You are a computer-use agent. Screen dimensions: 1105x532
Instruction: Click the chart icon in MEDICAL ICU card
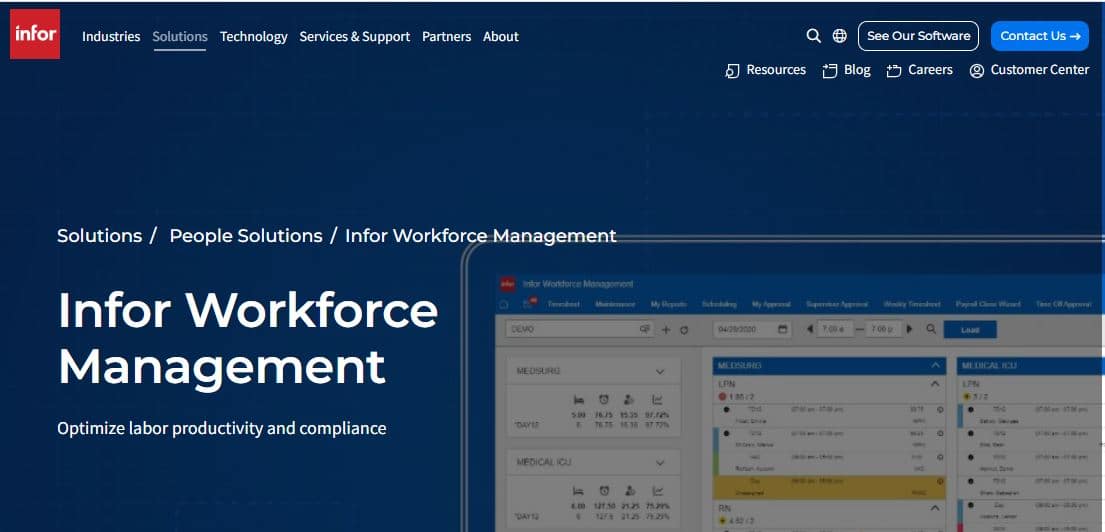coord(658,490)
